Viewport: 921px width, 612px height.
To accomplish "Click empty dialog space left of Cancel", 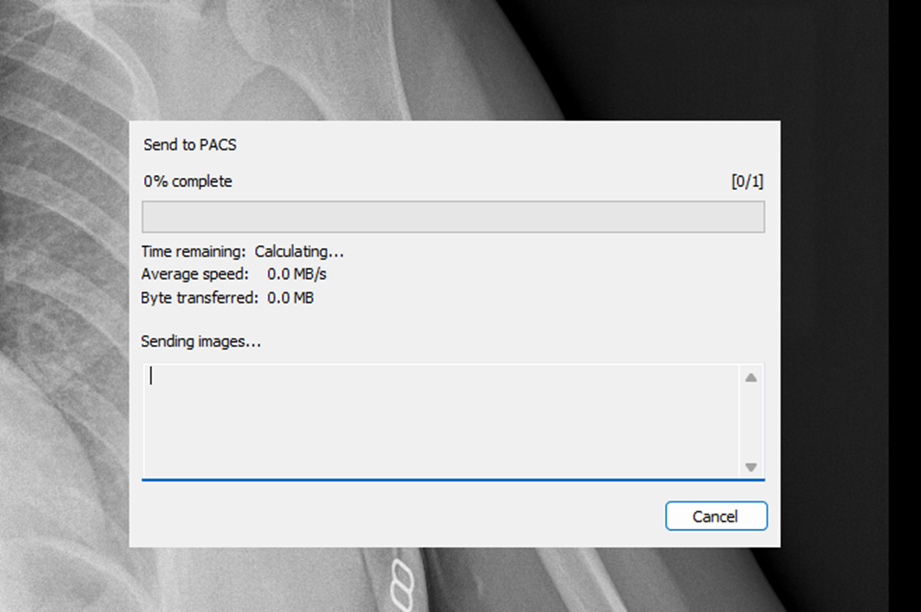I will (400, 516).
